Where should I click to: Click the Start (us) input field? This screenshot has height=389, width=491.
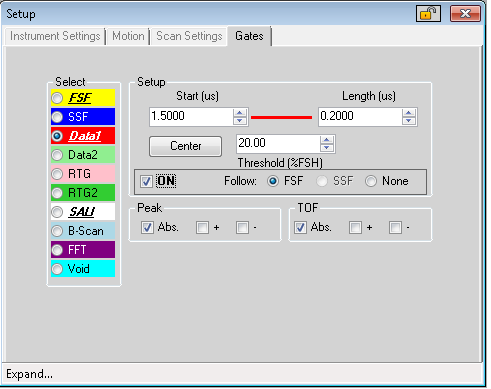pyautogui.click(x=191, y=117)
